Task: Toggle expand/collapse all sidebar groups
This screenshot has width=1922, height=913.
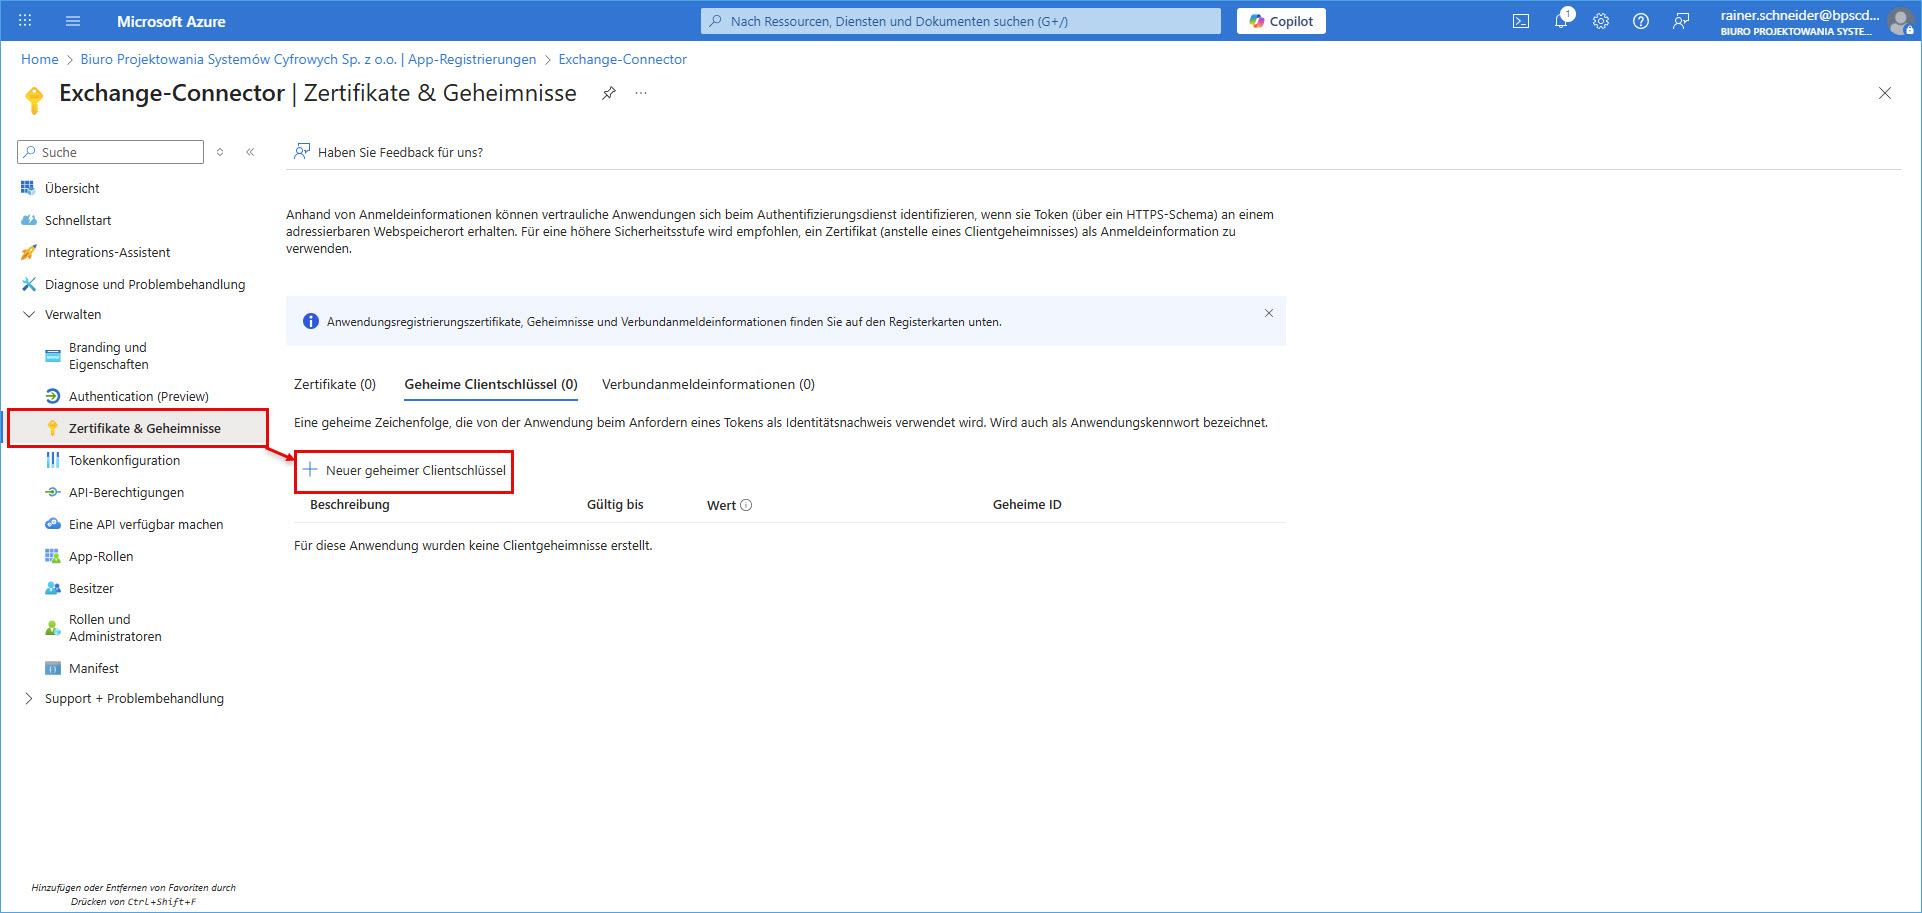Action: pyautogui.click(x=220, y=152)
